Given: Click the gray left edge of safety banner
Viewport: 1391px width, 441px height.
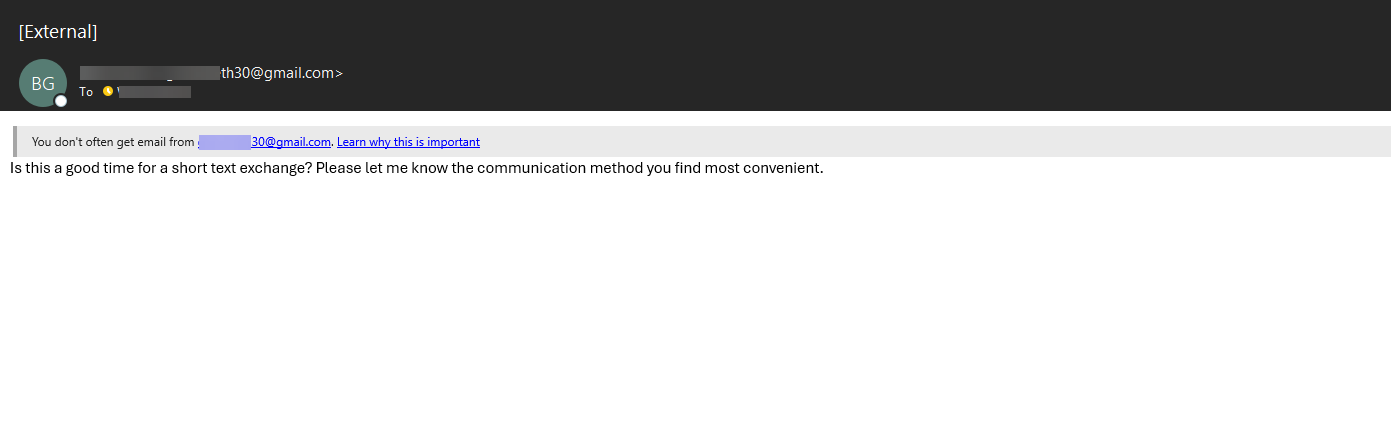Looking at the screenshot, I should [x=14, y=142].
